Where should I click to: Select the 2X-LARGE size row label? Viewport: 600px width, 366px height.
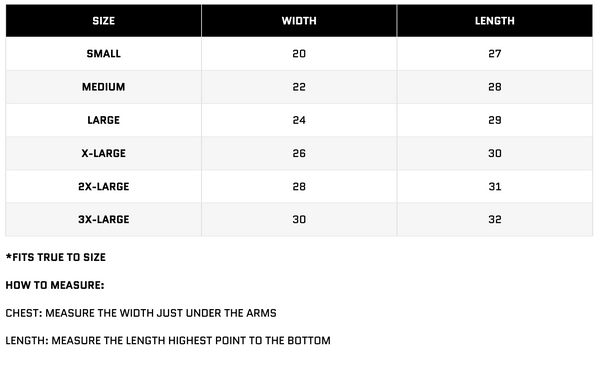(104, 186)
